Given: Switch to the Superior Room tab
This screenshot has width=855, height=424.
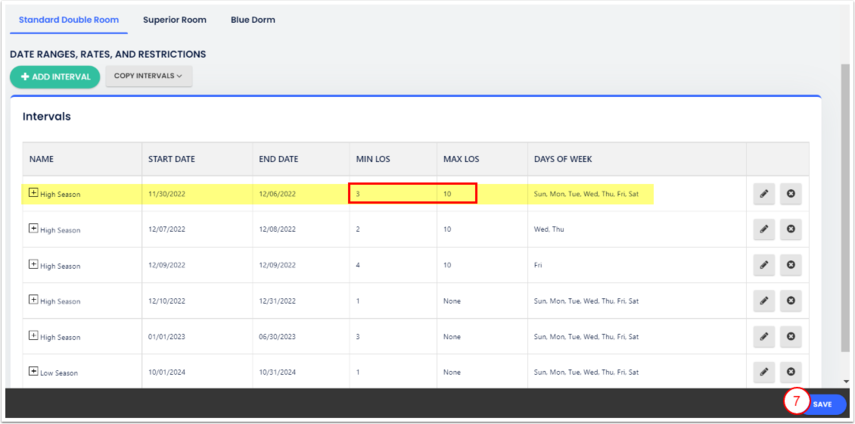Looking at the screenshot, I should tap(174, 20).
